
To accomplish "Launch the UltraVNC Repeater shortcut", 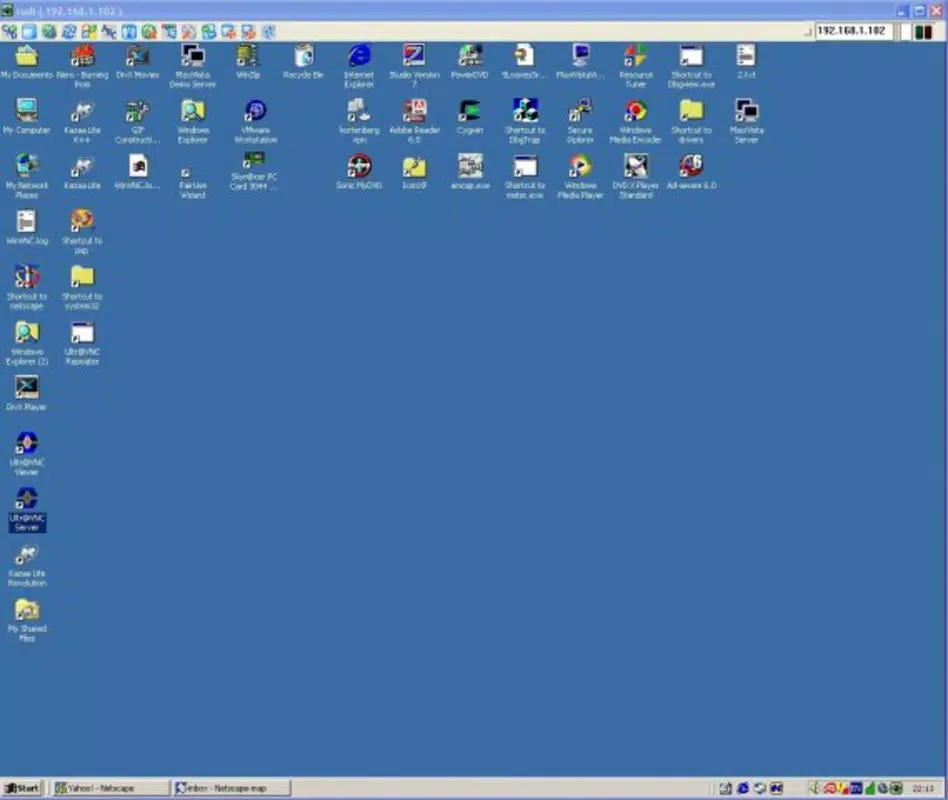I will [x=82, y=343].
